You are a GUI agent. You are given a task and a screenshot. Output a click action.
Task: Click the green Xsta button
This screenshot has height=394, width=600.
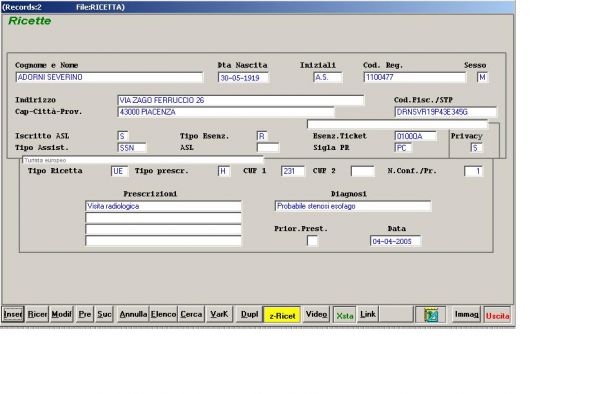click(344, 315)
